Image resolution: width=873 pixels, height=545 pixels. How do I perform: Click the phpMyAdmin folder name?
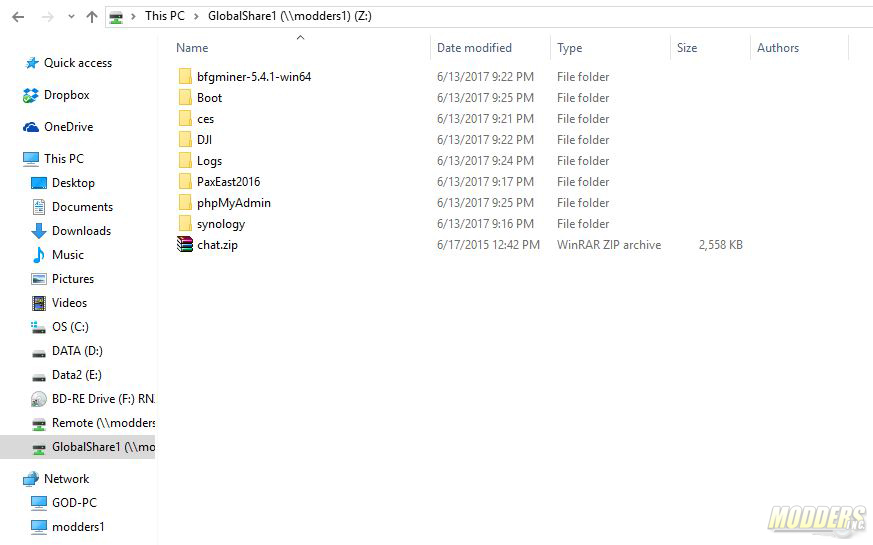[x=234, y=203]
